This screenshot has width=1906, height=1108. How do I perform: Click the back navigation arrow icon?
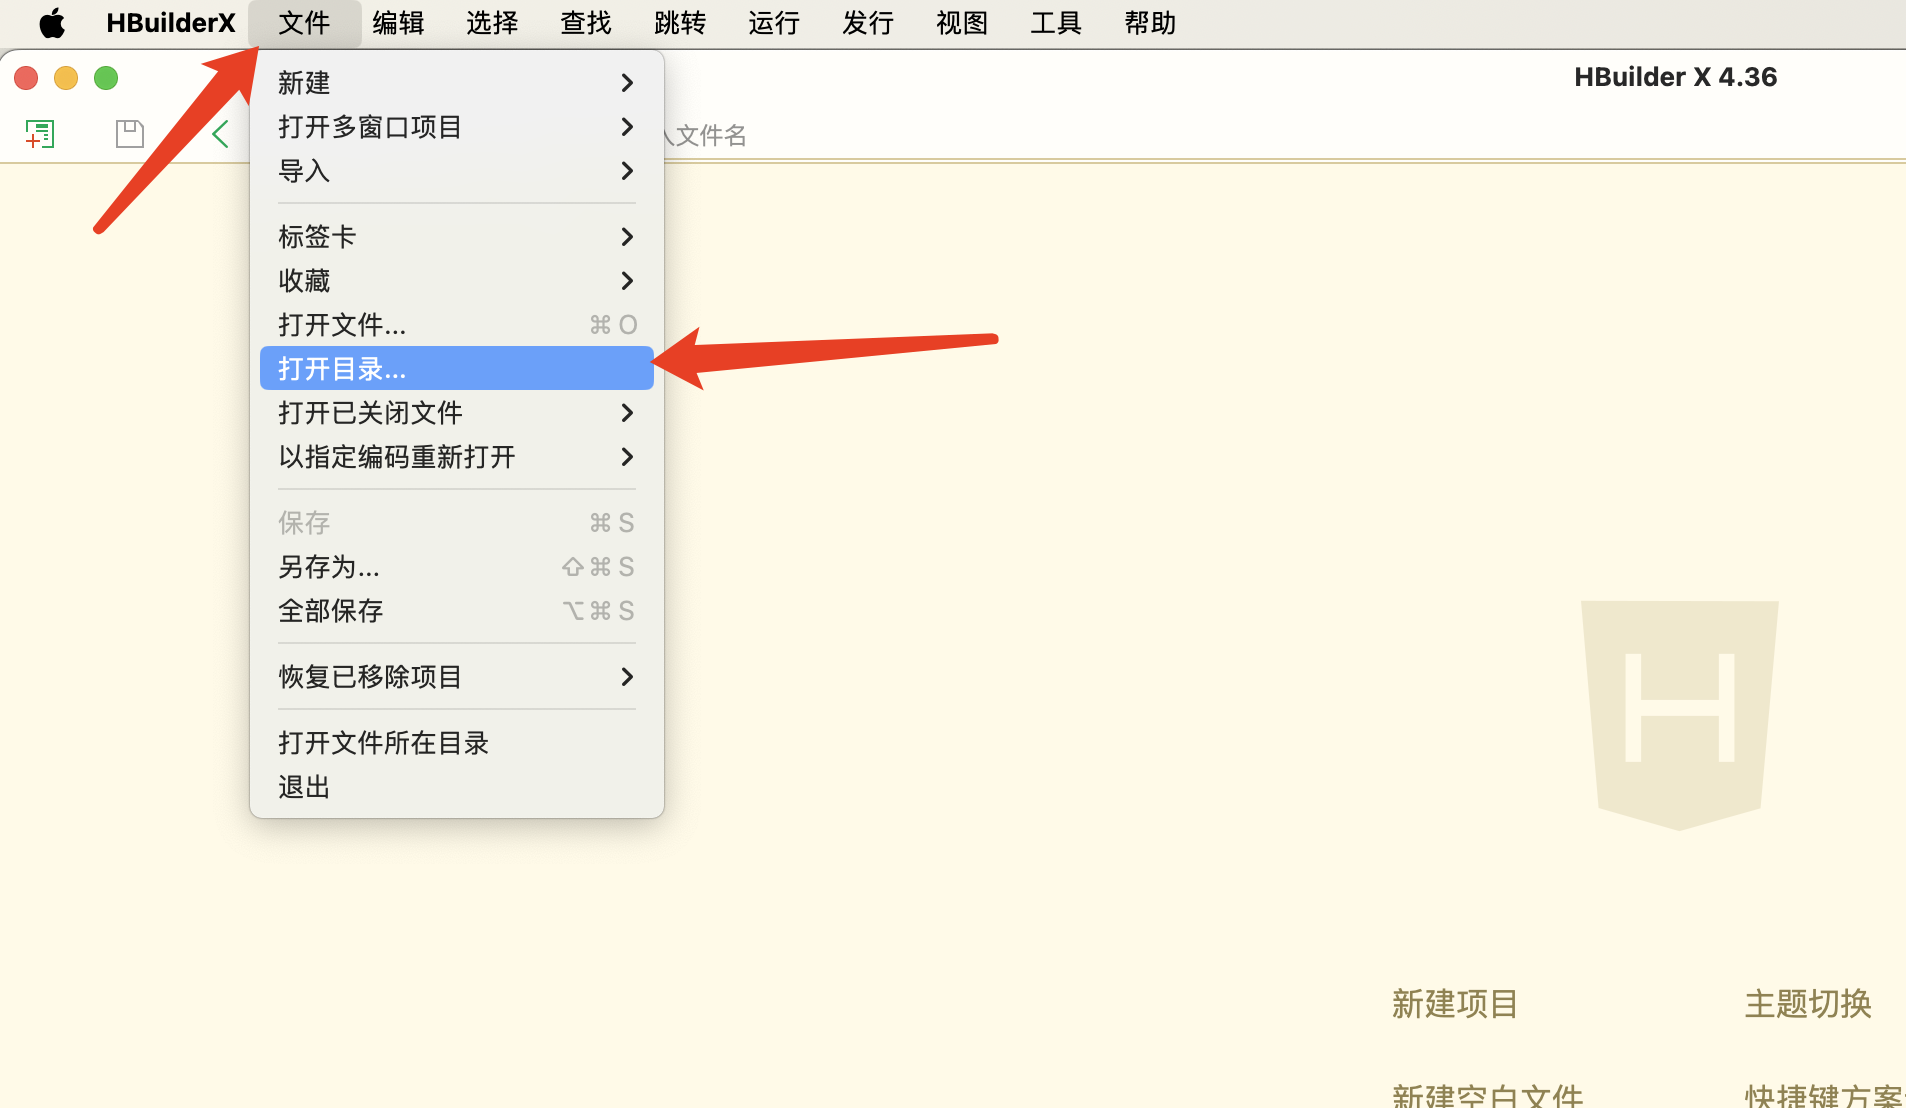[x=221, y=133]
